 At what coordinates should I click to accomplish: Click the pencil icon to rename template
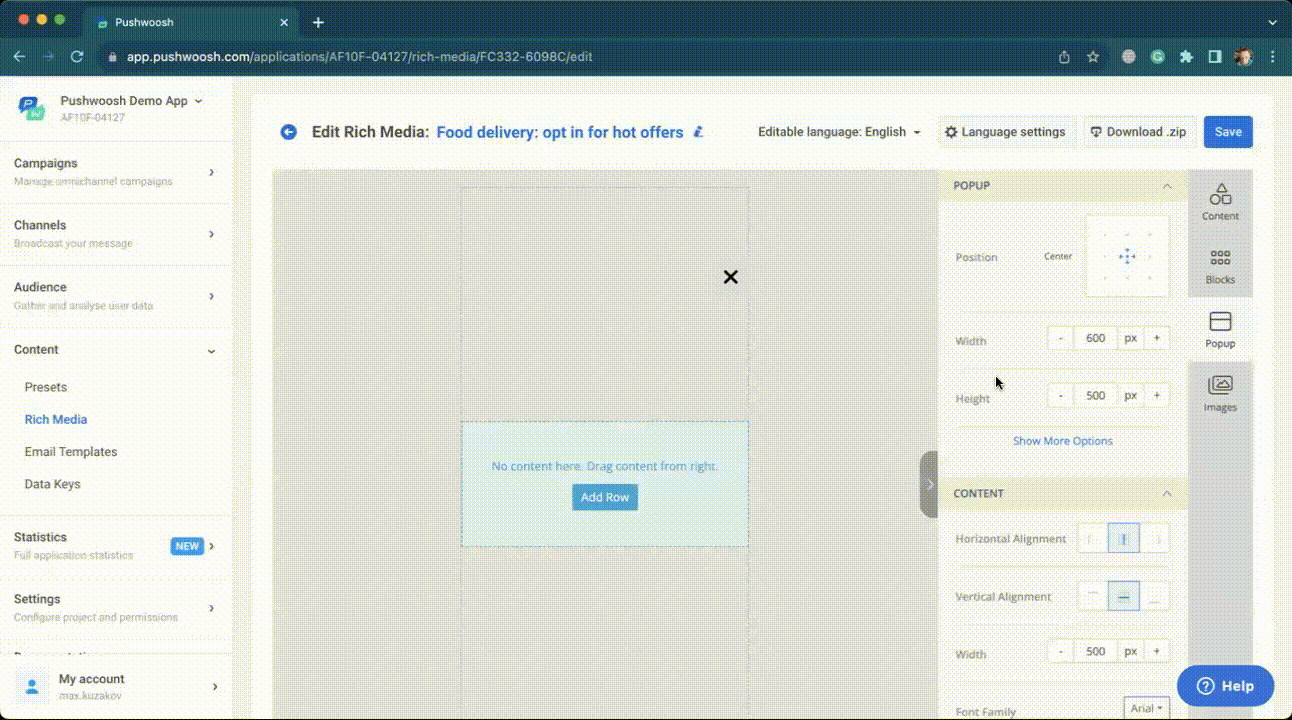[699, 132]
